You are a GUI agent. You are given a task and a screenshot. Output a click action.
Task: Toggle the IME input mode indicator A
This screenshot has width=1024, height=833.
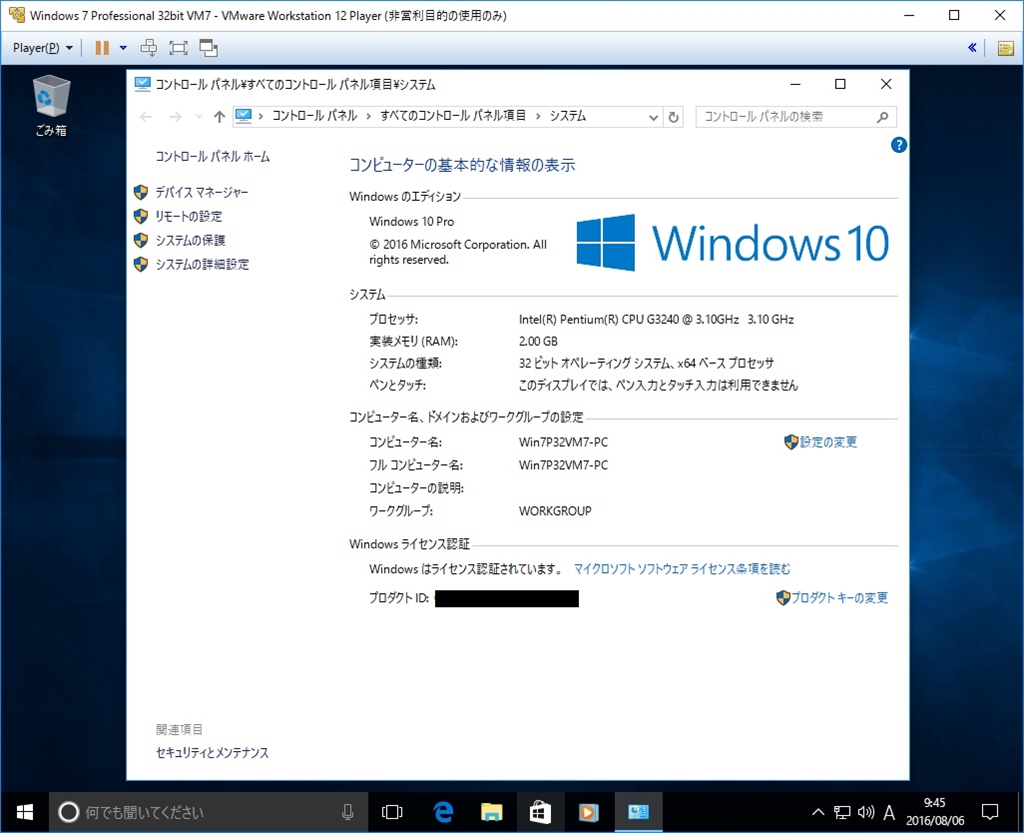(889, 812)
